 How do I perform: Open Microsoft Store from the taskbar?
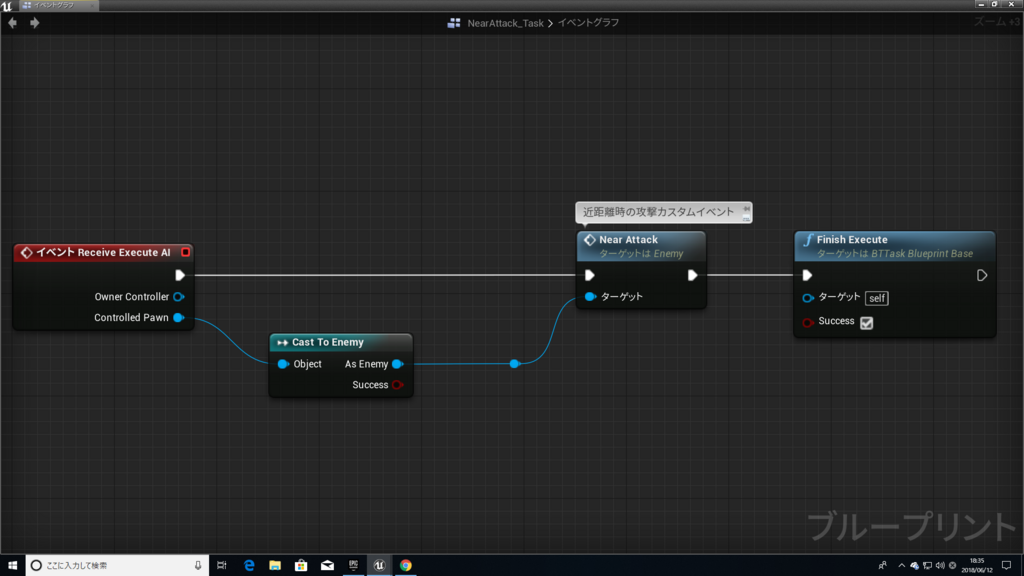tap(301, 565)
